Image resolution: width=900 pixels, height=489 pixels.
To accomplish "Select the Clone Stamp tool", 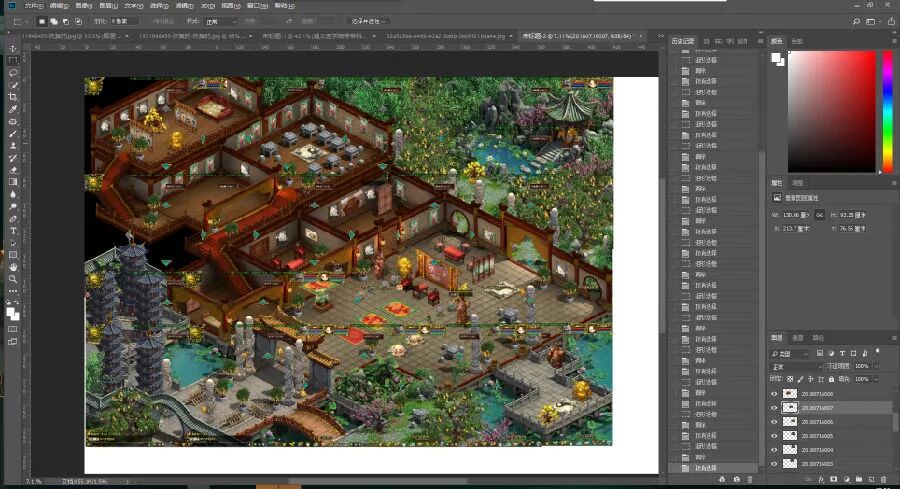I will coord(13,146).
